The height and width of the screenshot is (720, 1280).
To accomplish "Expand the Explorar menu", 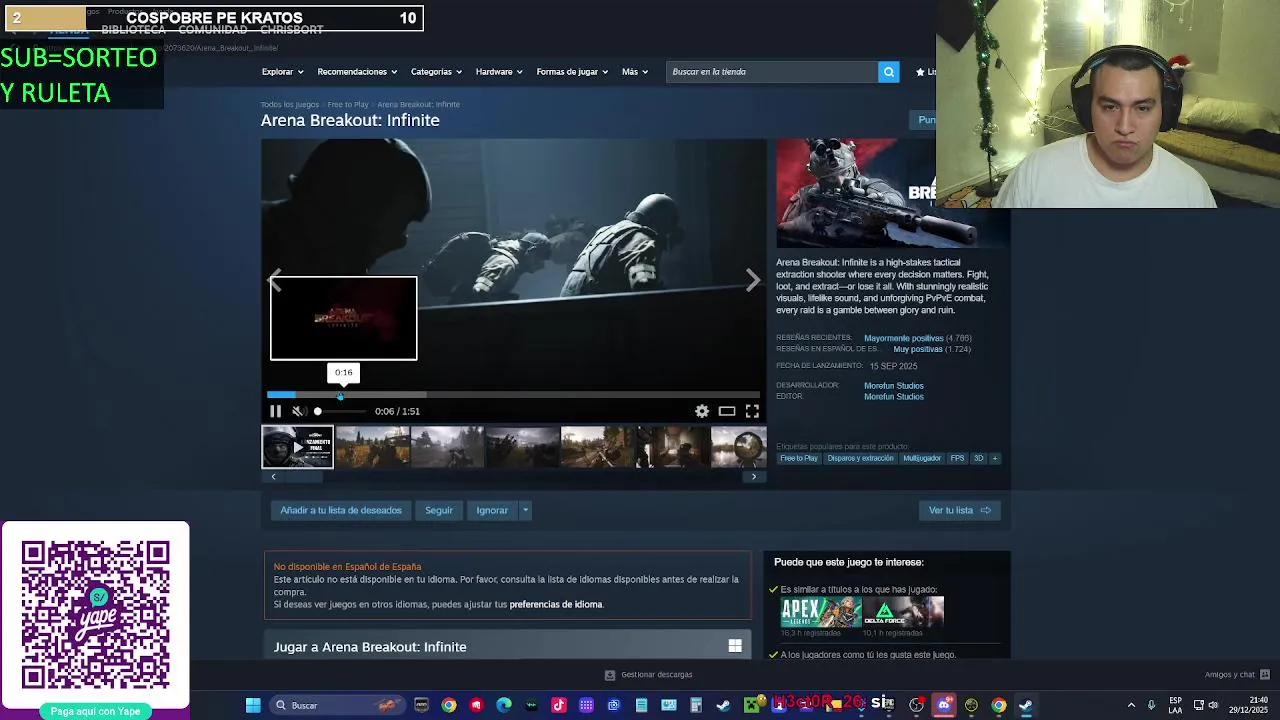I will [x=281, y=72].
